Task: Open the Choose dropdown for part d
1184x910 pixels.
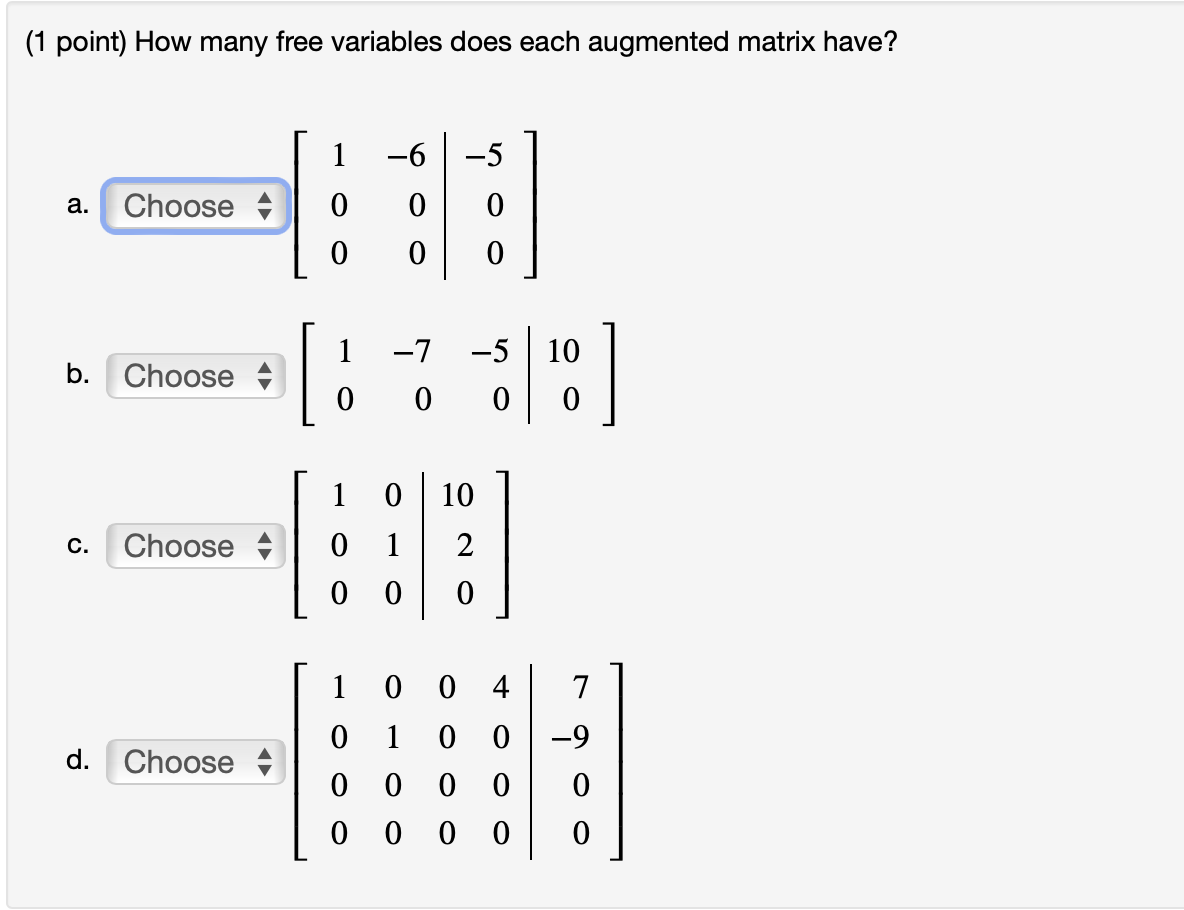Action: pos(195,763)
